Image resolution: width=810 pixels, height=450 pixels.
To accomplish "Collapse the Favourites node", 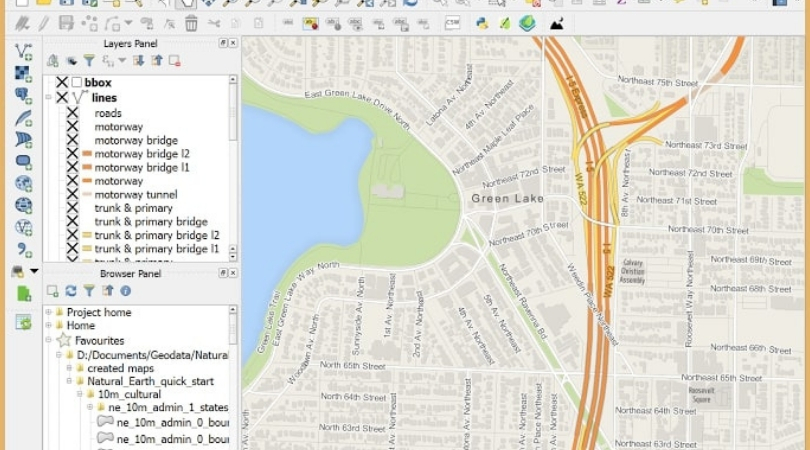I will [x=49, y=340].
